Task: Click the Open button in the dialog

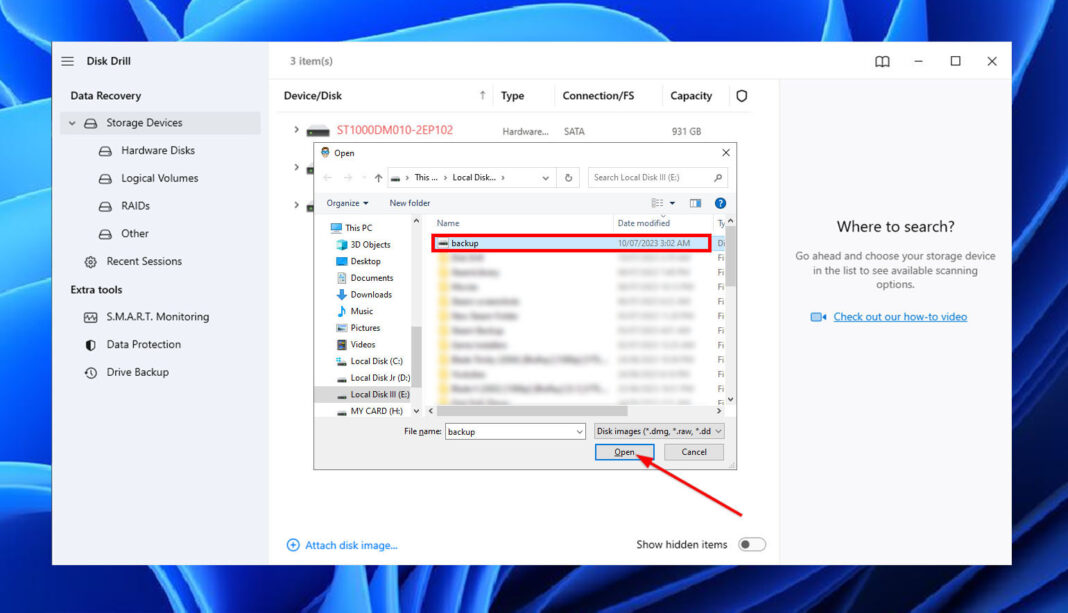Action: [624, 451]
